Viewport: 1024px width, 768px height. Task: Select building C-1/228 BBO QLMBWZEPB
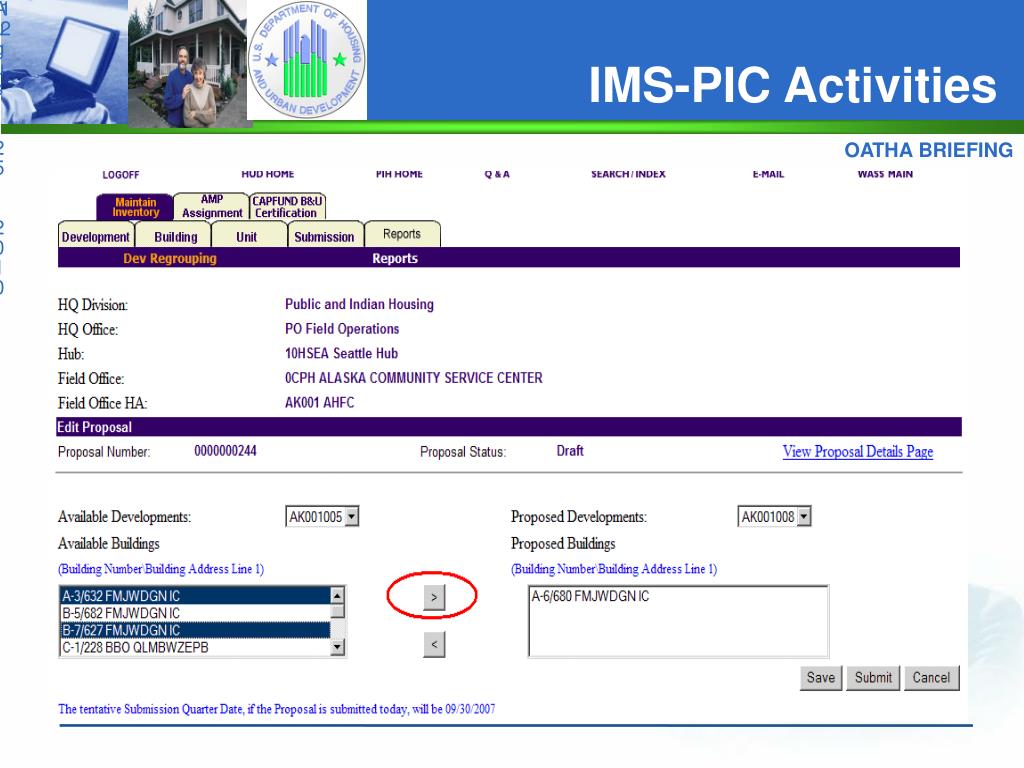[195, 647]
